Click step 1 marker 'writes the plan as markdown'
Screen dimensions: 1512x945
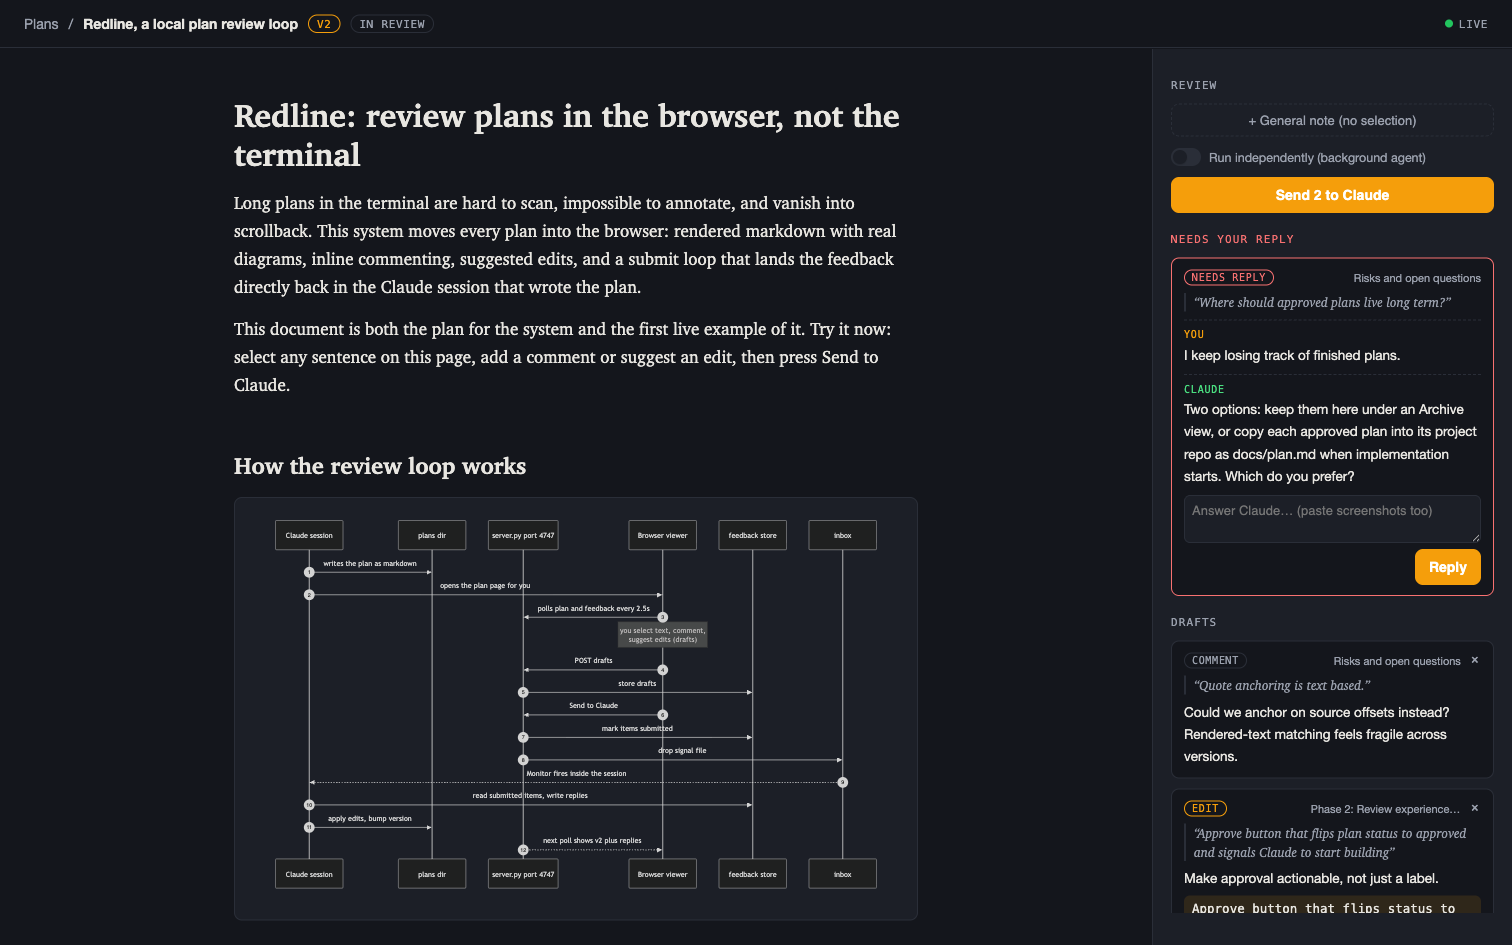(x=309, y=572)
